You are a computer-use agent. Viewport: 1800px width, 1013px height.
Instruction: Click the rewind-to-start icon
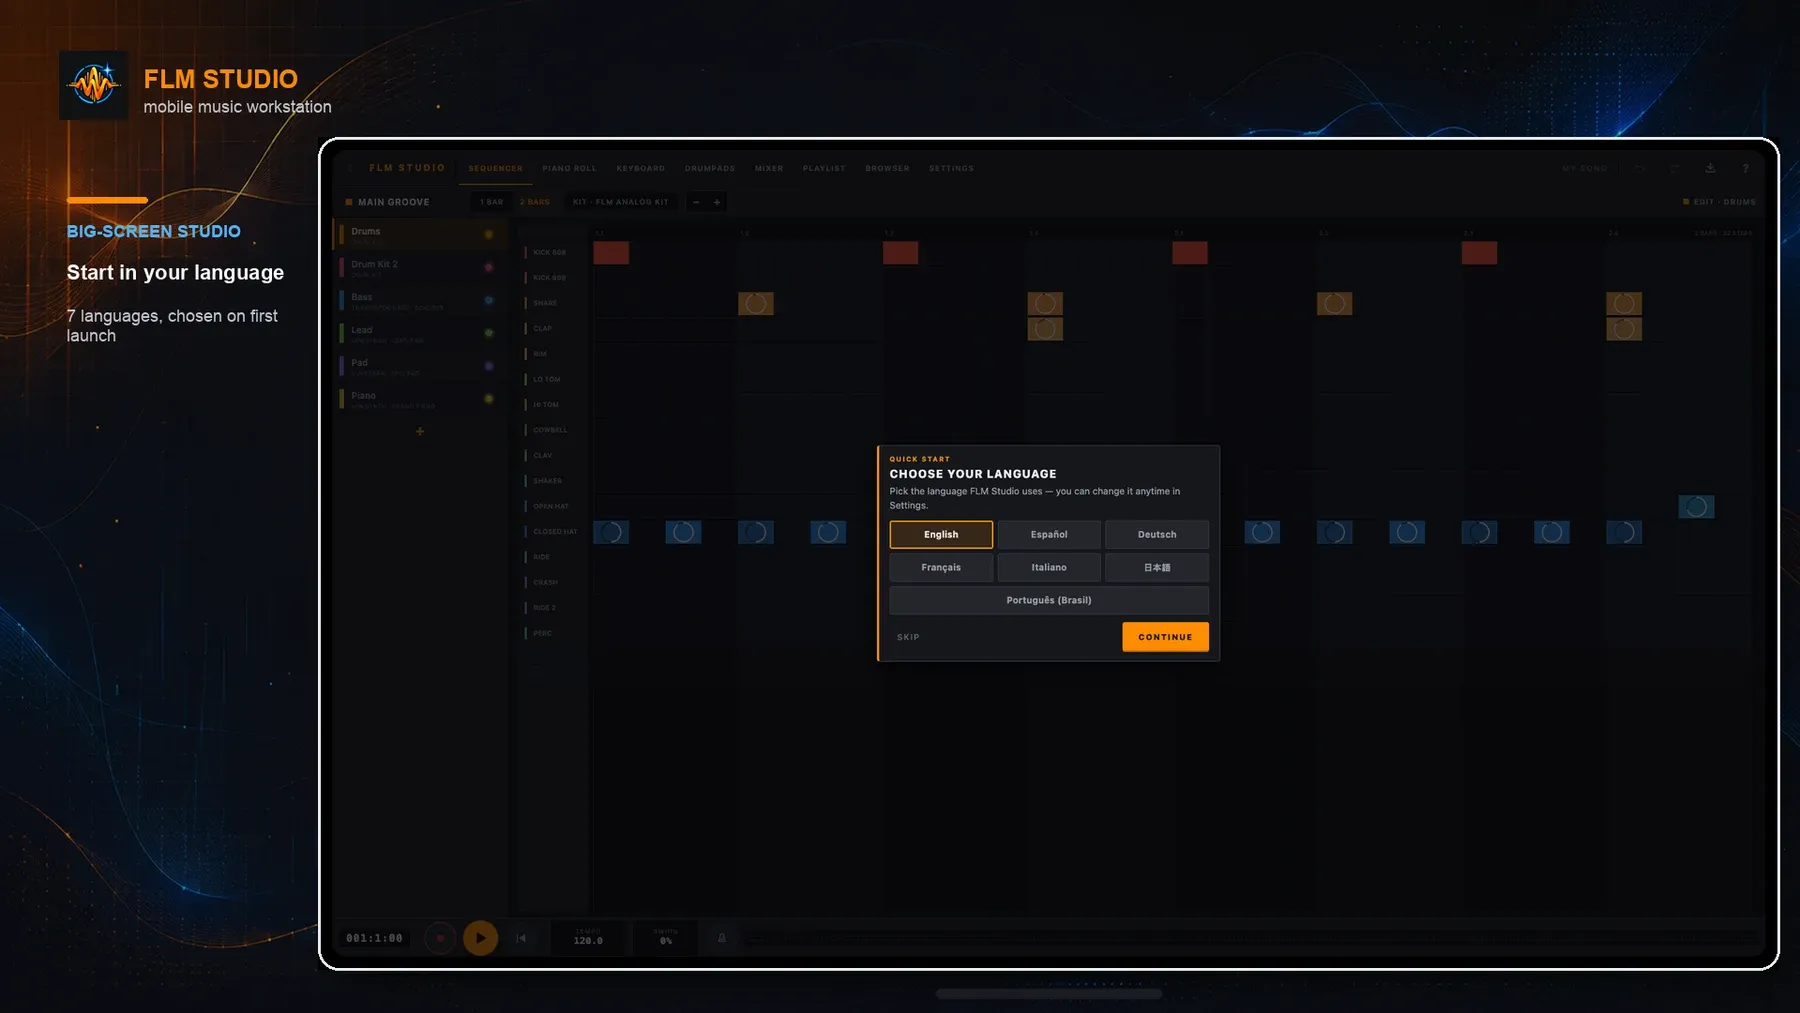pos(521,938)
